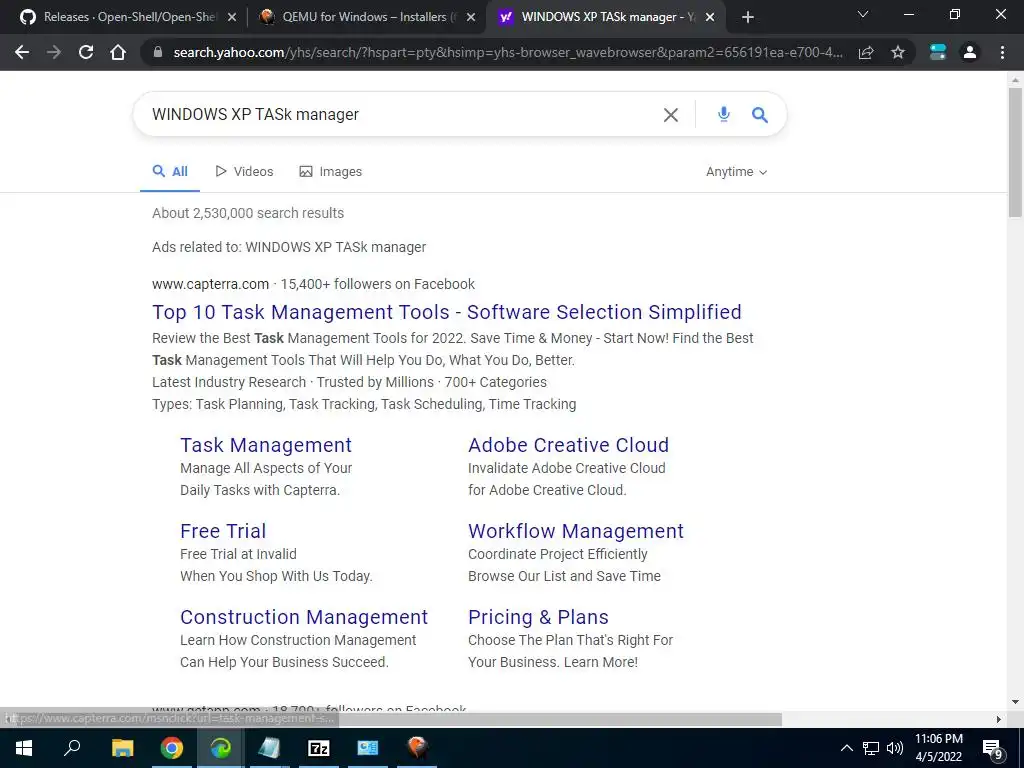Open the Adobe Creative Cloud sublink
This screenshot has width=1024, height=768.
coord(568,445)
